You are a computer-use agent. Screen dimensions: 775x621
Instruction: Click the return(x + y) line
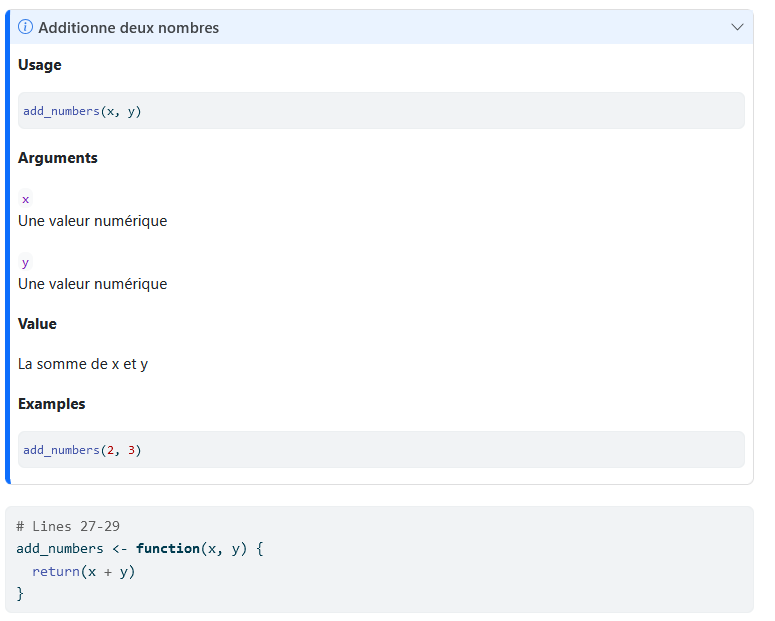tap(83, 571)
